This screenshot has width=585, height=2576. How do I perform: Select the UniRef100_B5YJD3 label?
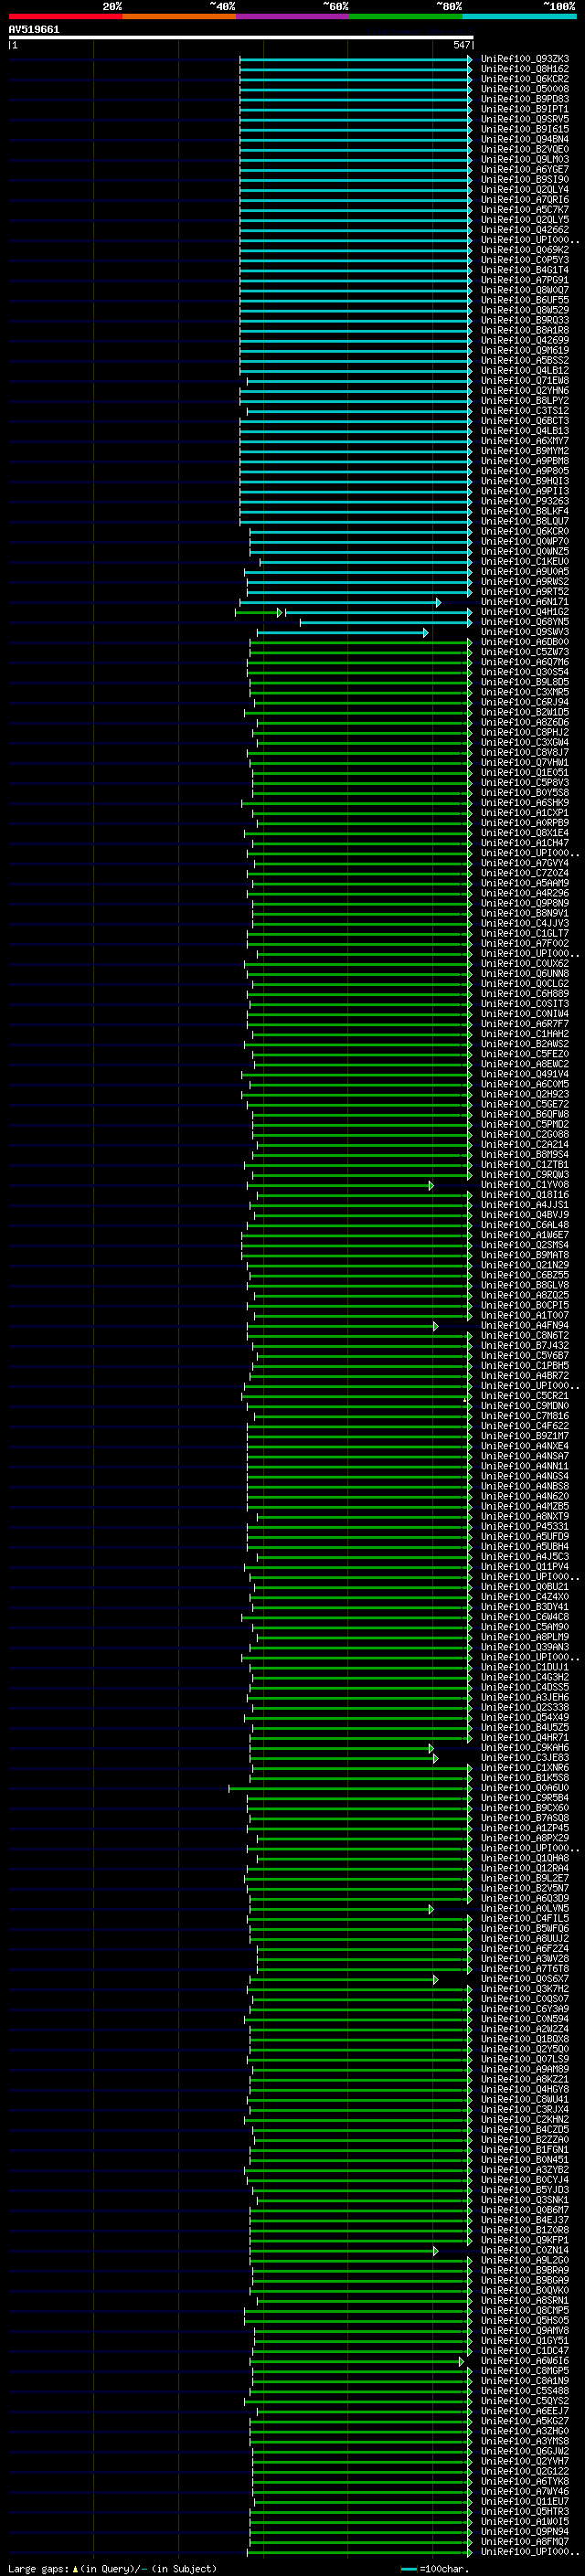524,2190
